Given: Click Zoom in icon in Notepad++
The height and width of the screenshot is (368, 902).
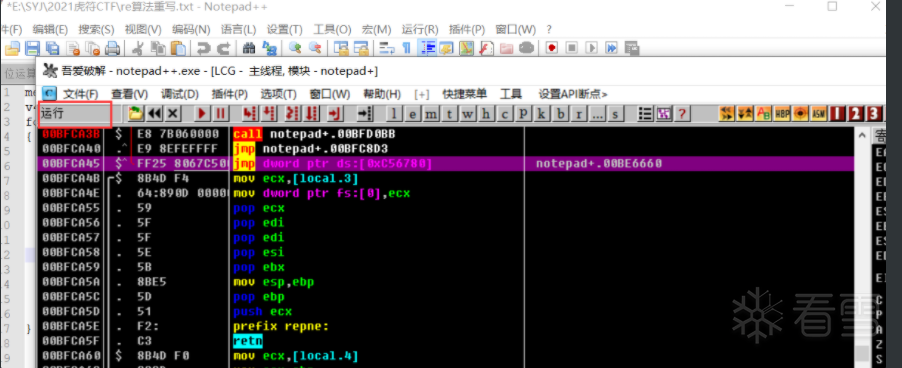Looking at the screenshot, I should 295,48.
